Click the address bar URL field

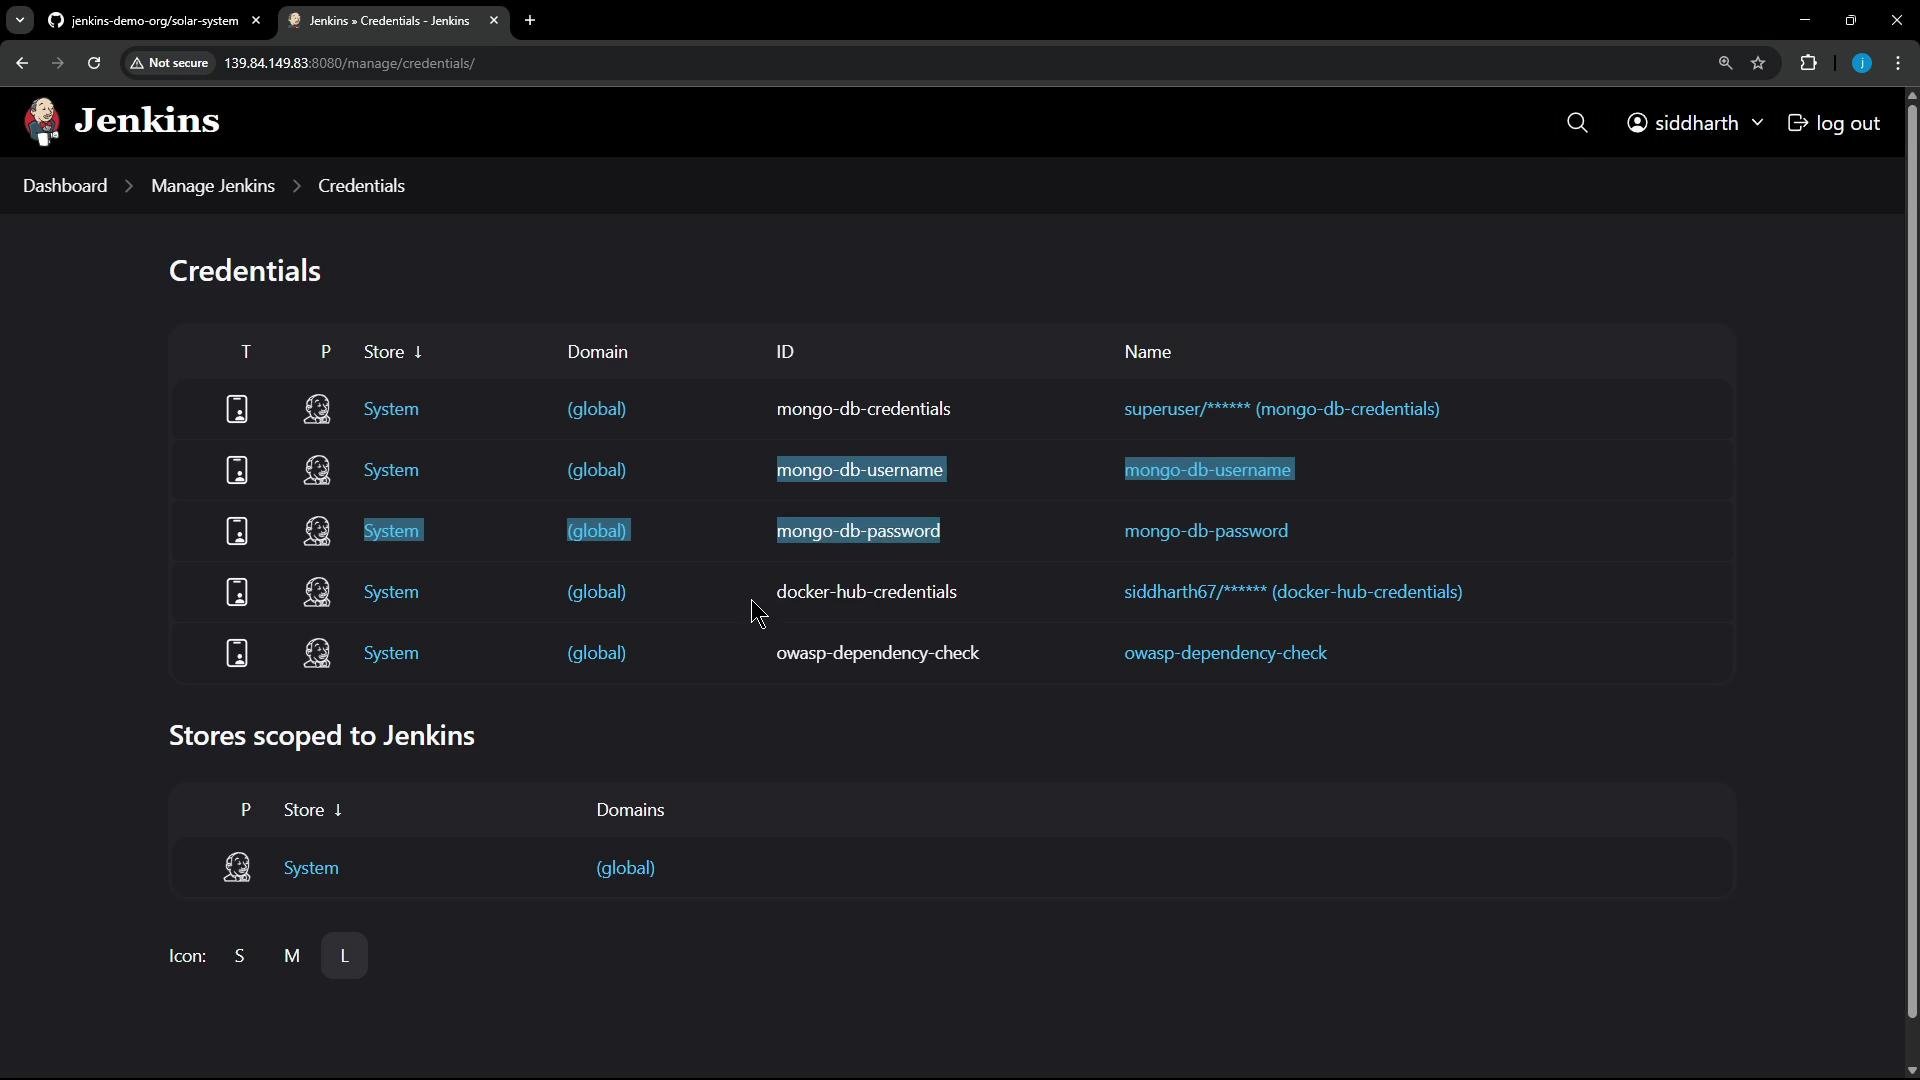[x=950, y=63]
